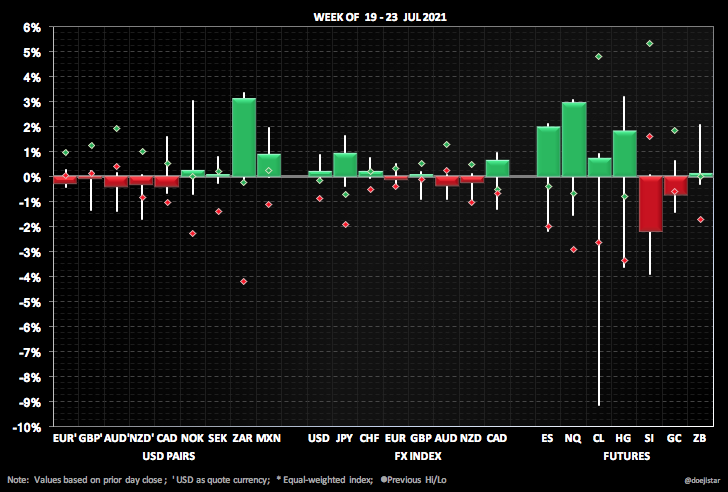Screen dimensions: 728x492
Task: Select the NZD label under FX INDEX
Action: pos(471,438)
